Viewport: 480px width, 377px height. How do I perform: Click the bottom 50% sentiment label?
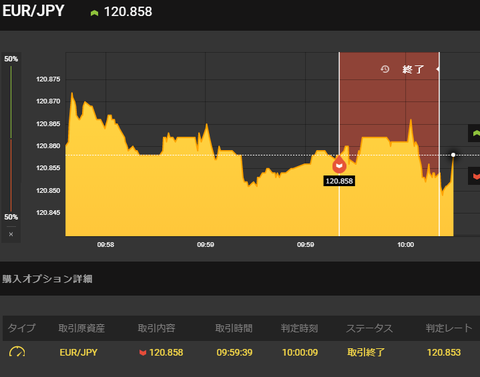point(11,217)
